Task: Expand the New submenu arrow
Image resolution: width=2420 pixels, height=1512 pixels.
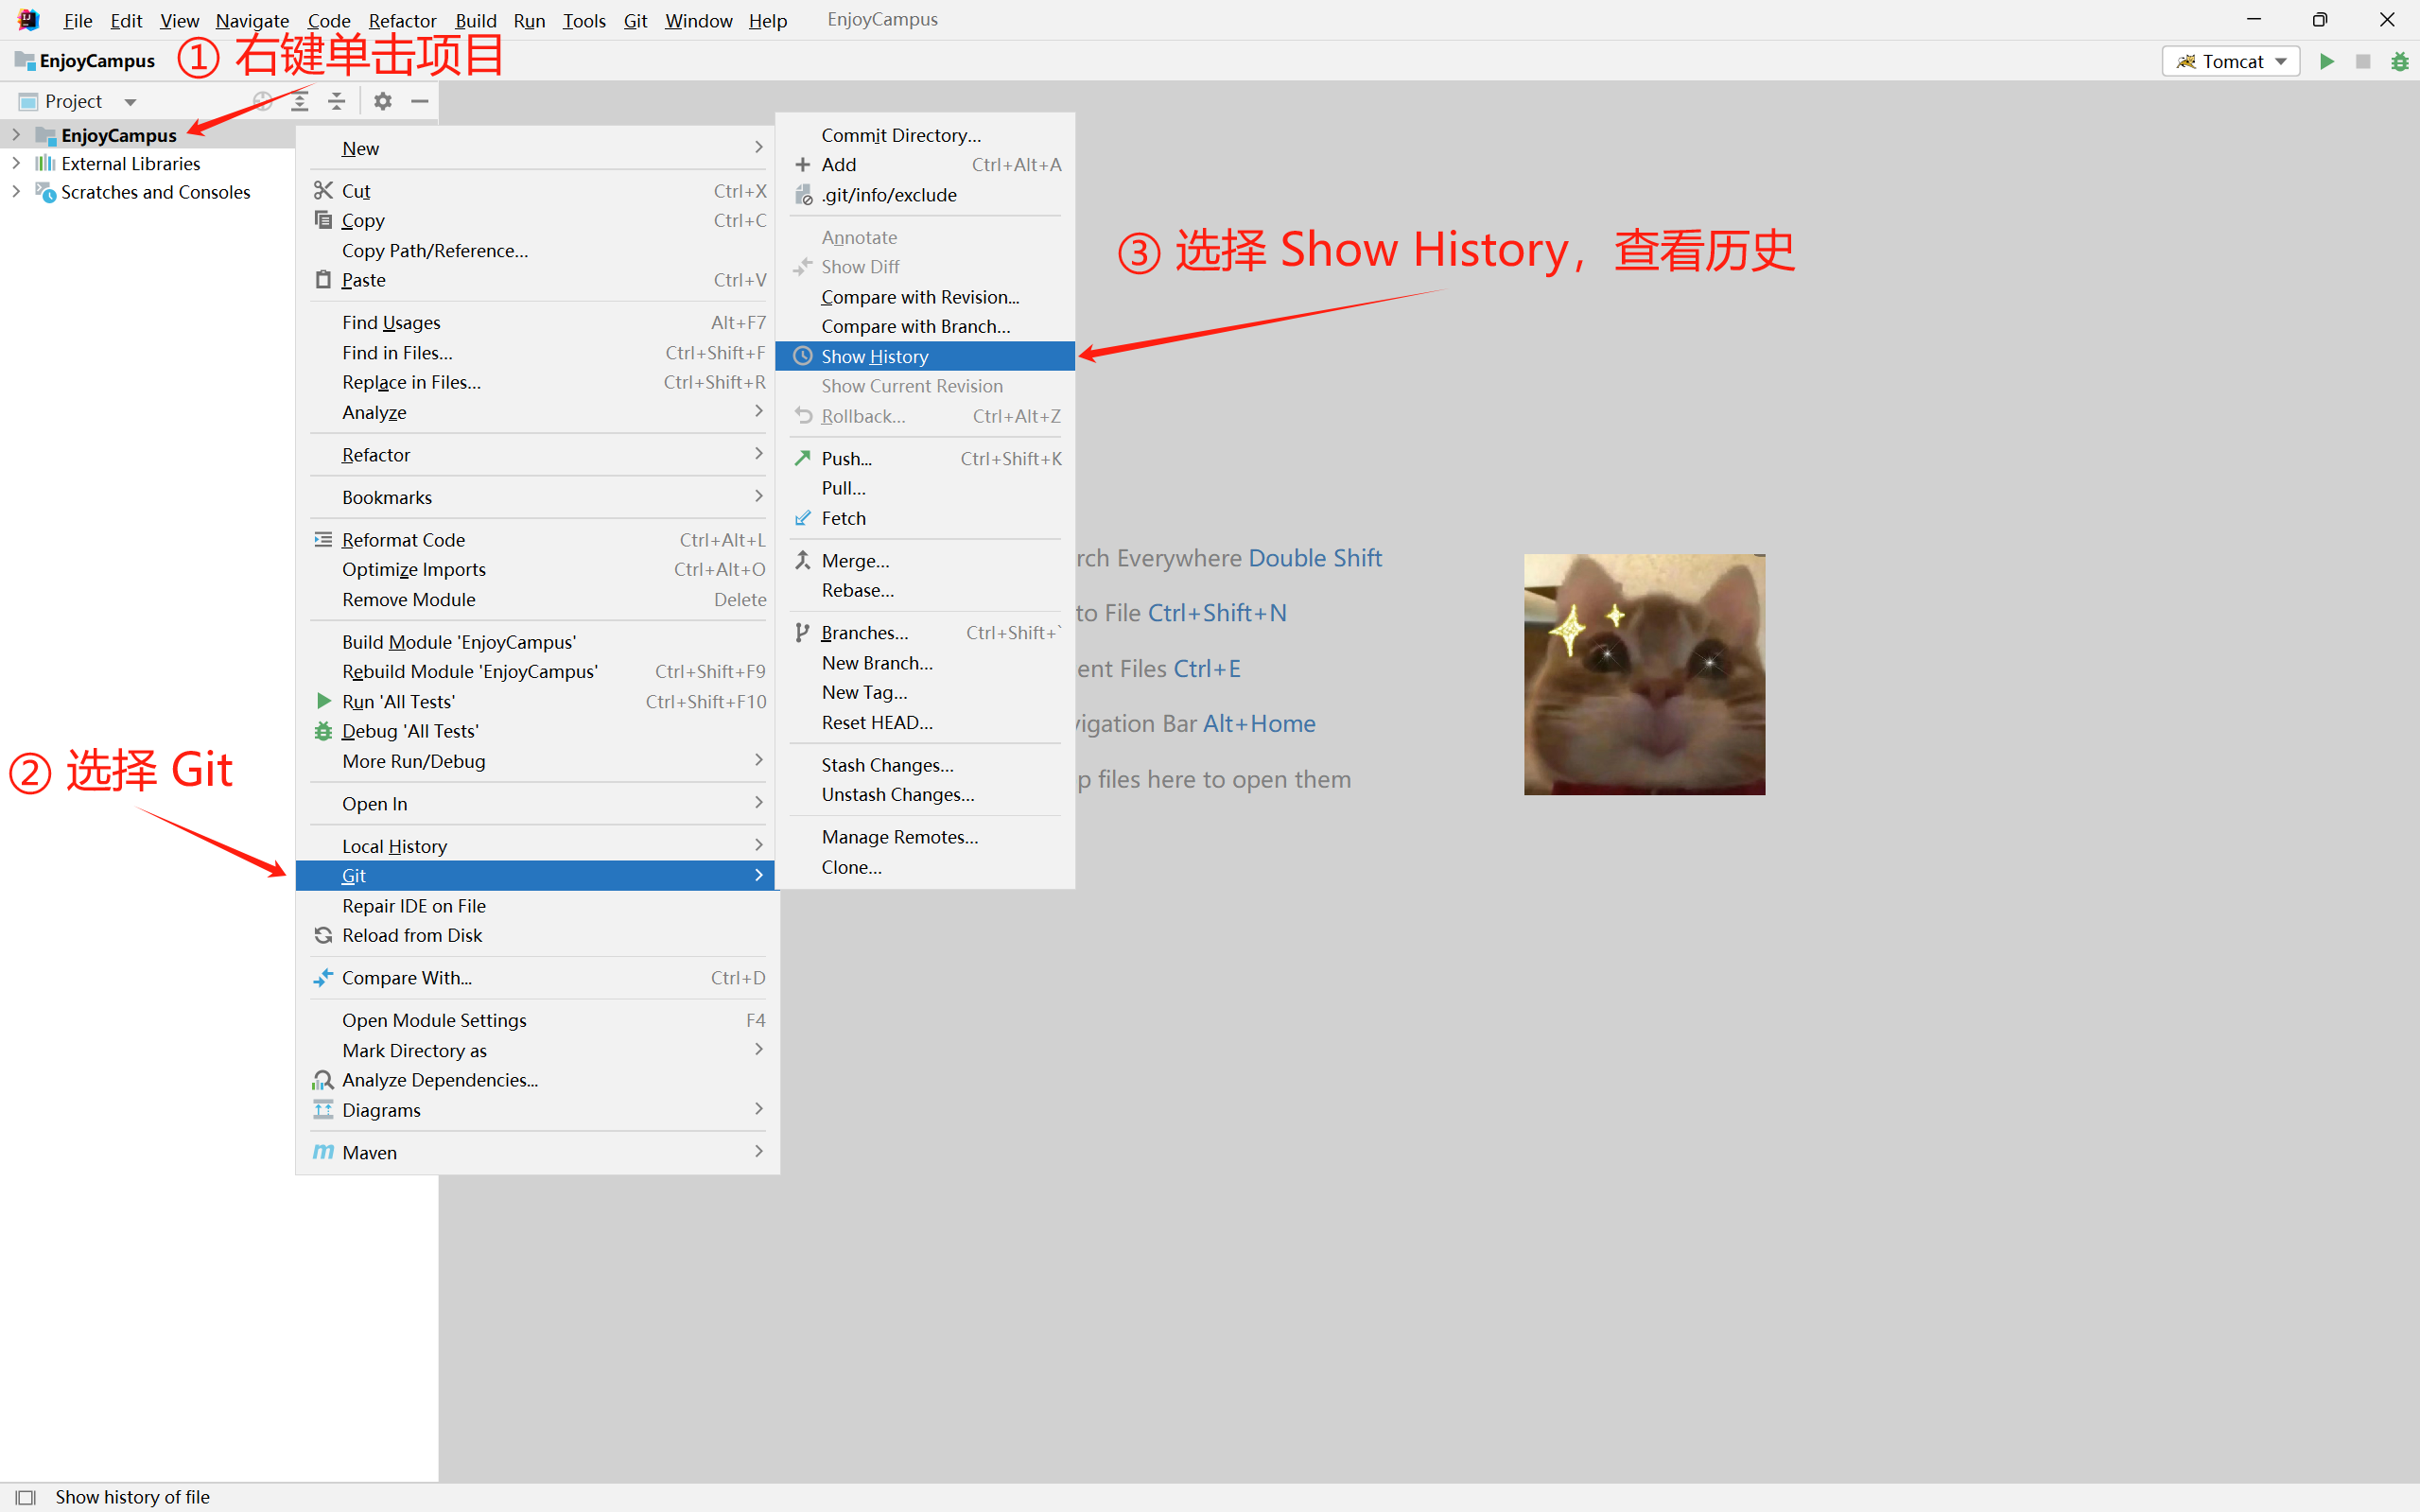Action: [x=759, y=147]
